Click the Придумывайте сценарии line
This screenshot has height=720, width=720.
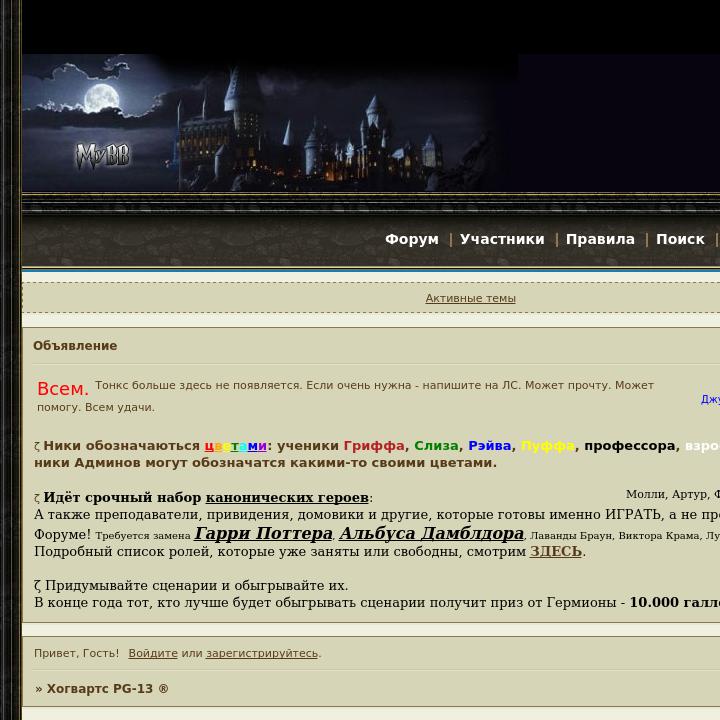point(191,586)
